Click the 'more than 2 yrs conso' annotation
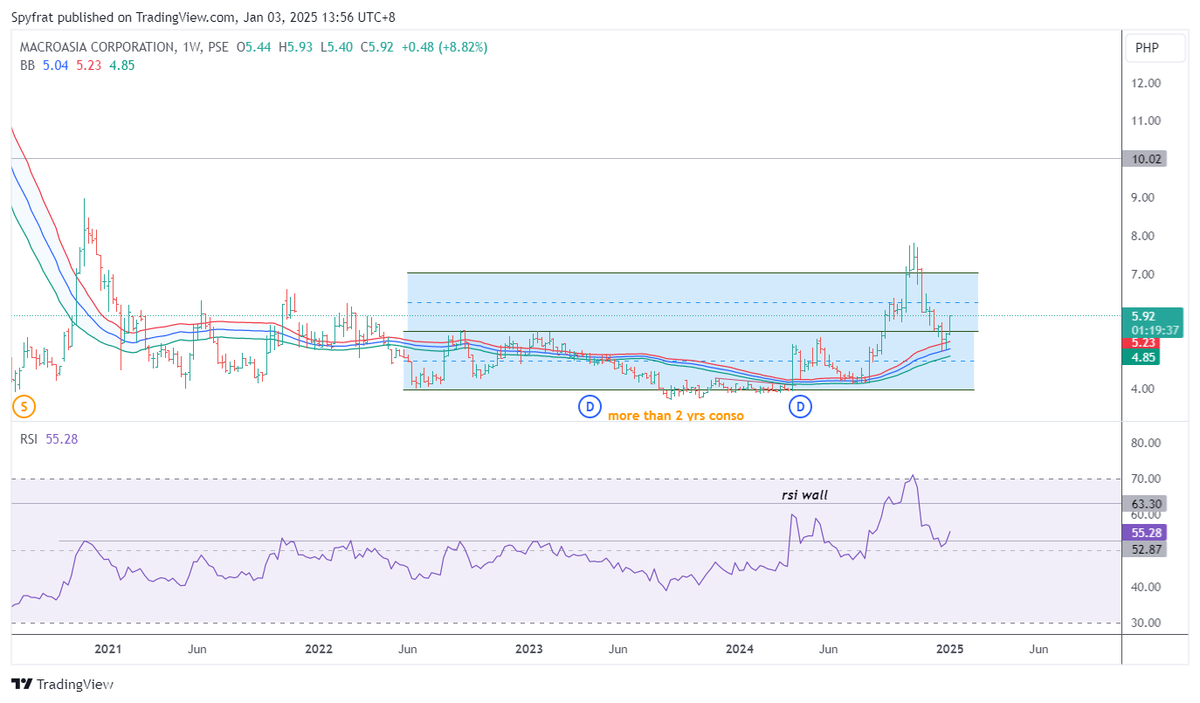Screen dimensions: 1200x703 [x=676, y=415]
